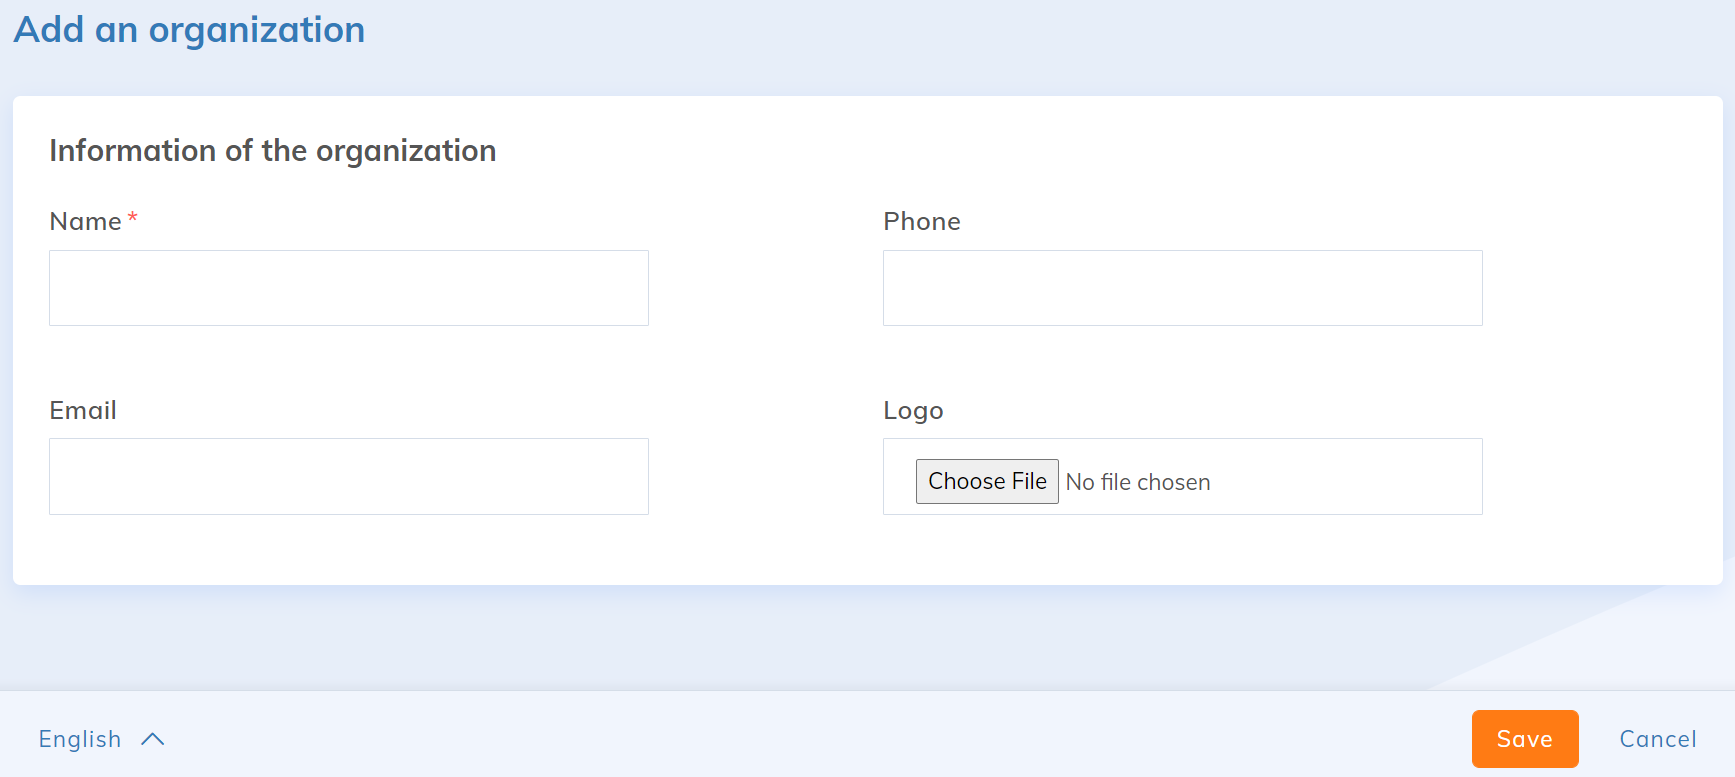Click the "Information of the organization" heading
Image resolution: width=1735 pixels, height=777 pixels.
272,151
